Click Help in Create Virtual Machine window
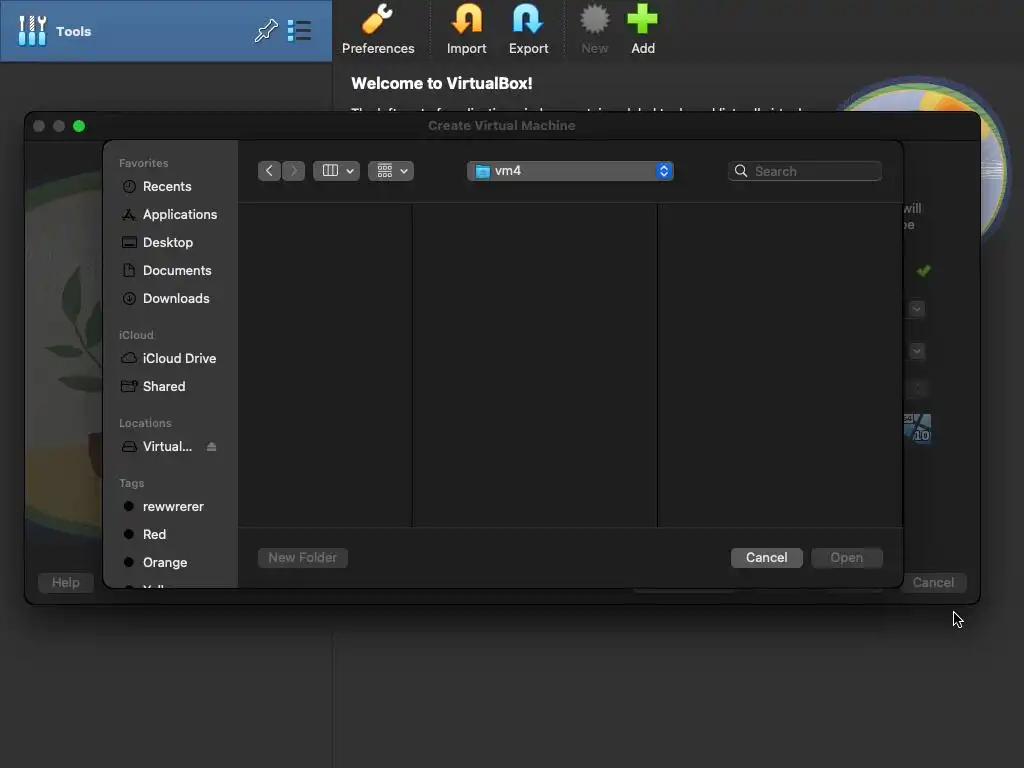 click(x=65, y=583)
